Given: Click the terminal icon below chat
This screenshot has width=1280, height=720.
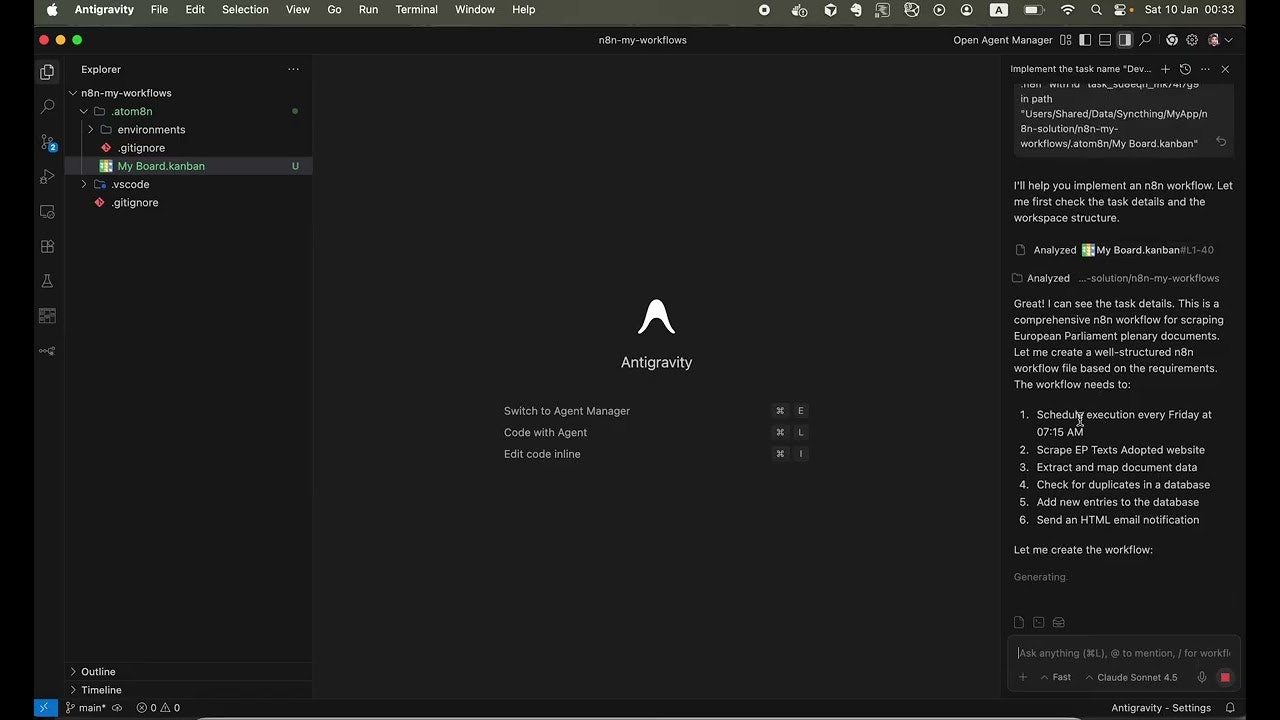Looking at the screenshot, I should (x=1039, y=622).
